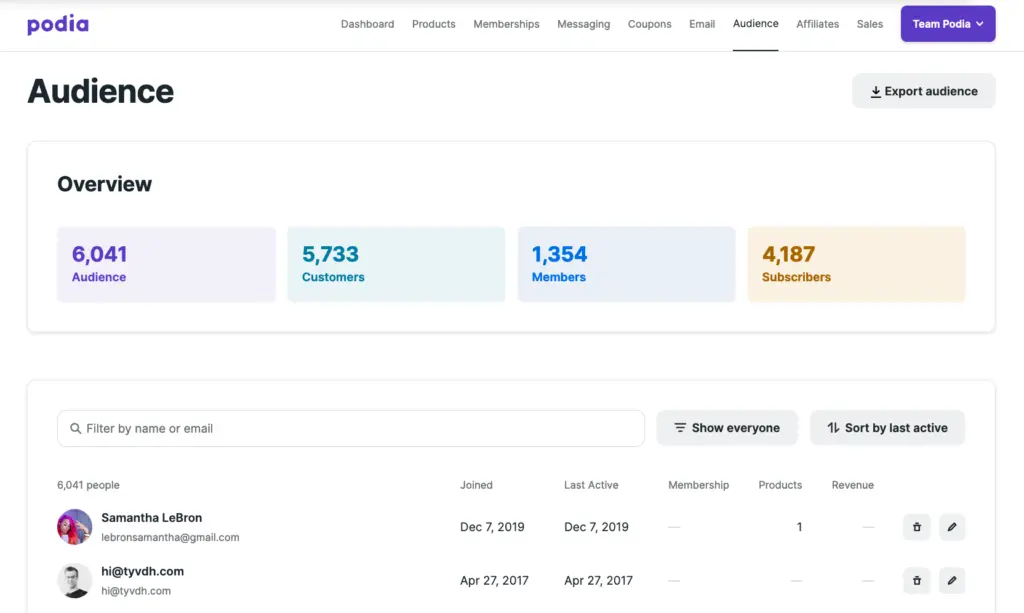Open the Team Podia dropdown

click(947, 24)
